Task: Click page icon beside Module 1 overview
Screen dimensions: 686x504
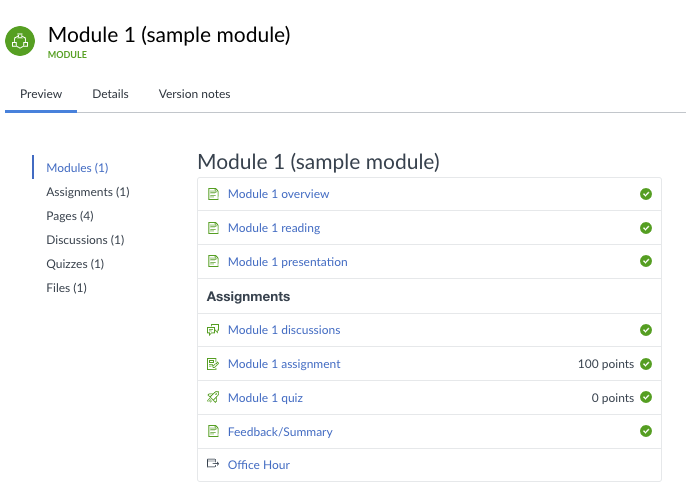Action: coord(212,194)
